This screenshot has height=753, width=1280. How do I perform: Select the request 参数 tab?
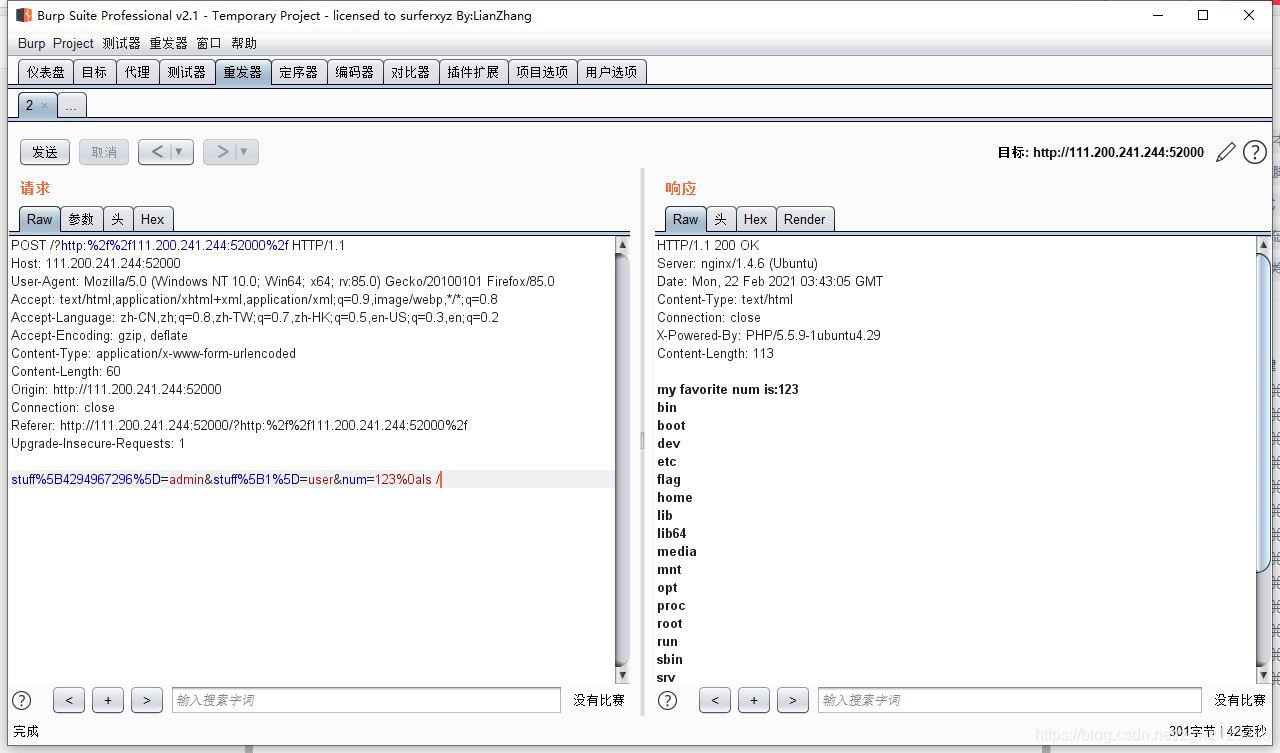81,219
